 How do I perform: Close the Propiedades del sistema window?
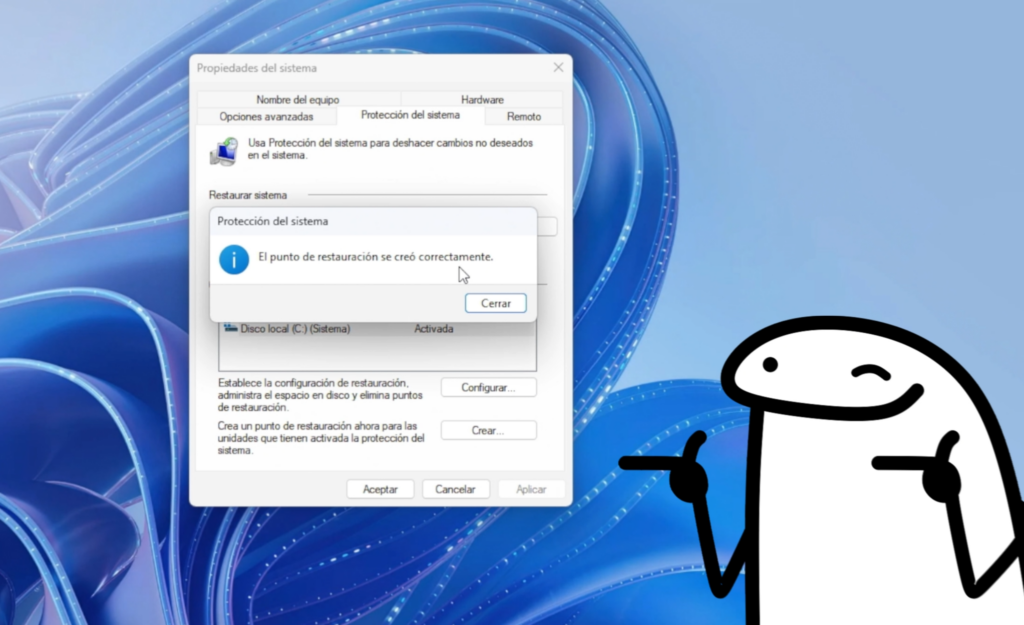point(558,67)
